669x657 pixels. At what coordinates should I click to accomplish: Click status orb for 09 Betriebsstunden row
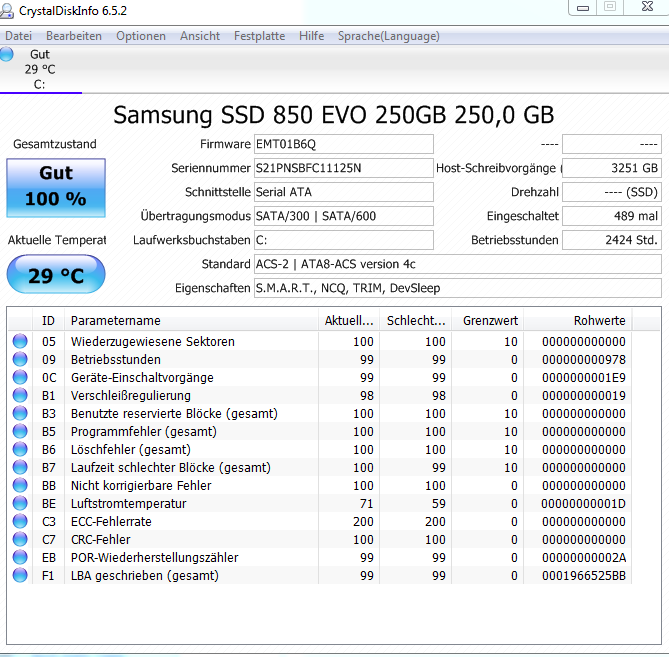(x=20, y=359)
